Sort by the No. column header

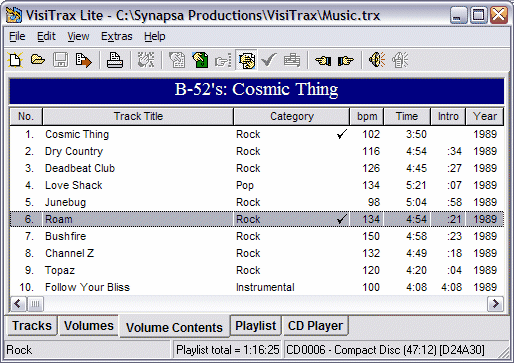26,116
